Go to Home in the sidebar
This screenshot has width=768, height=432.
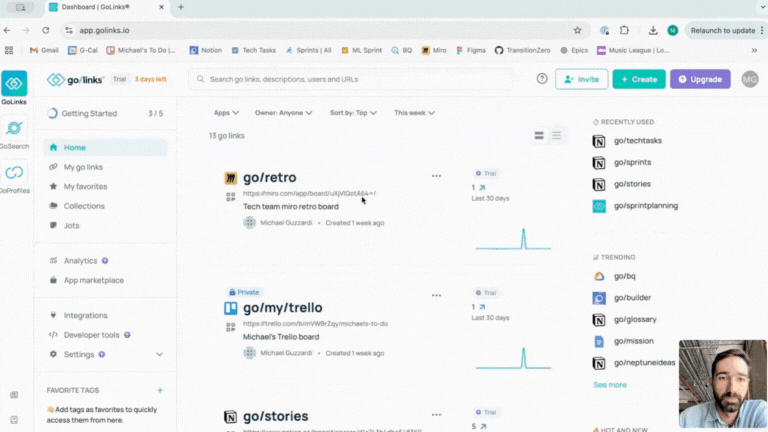point(106,147)
